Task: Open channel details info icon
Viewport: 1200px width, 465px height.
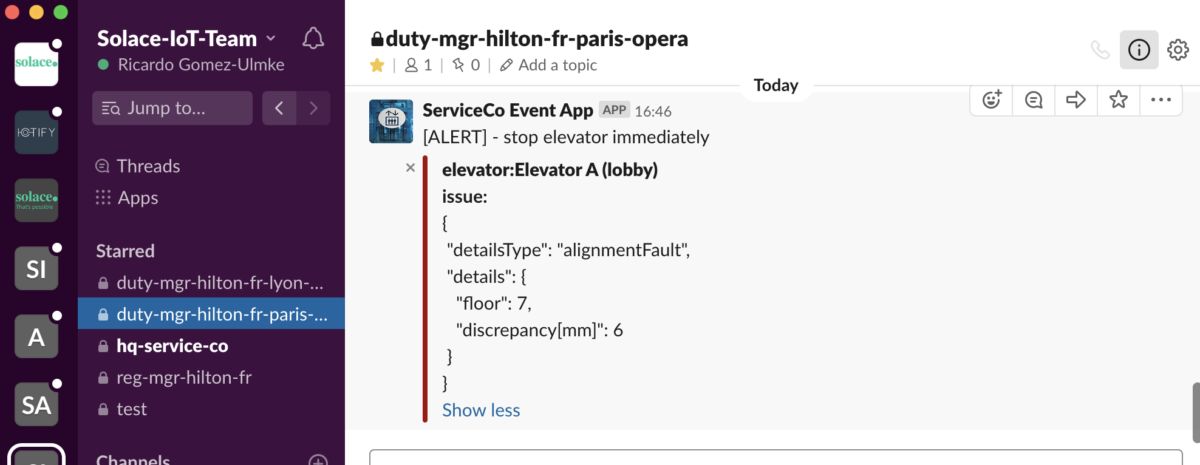Action: 1139,50
